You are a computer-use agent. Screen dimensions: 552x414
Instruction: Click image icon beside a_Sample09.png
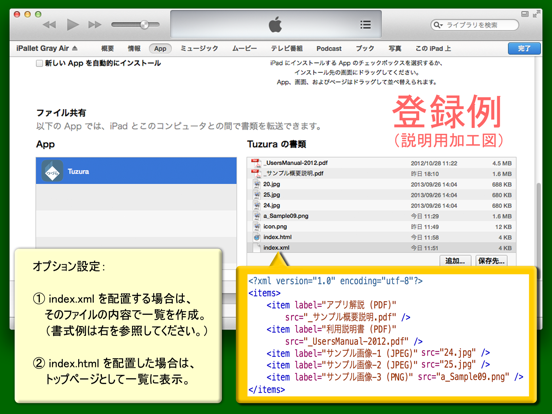pyautogui.click(x=257, y=215)
